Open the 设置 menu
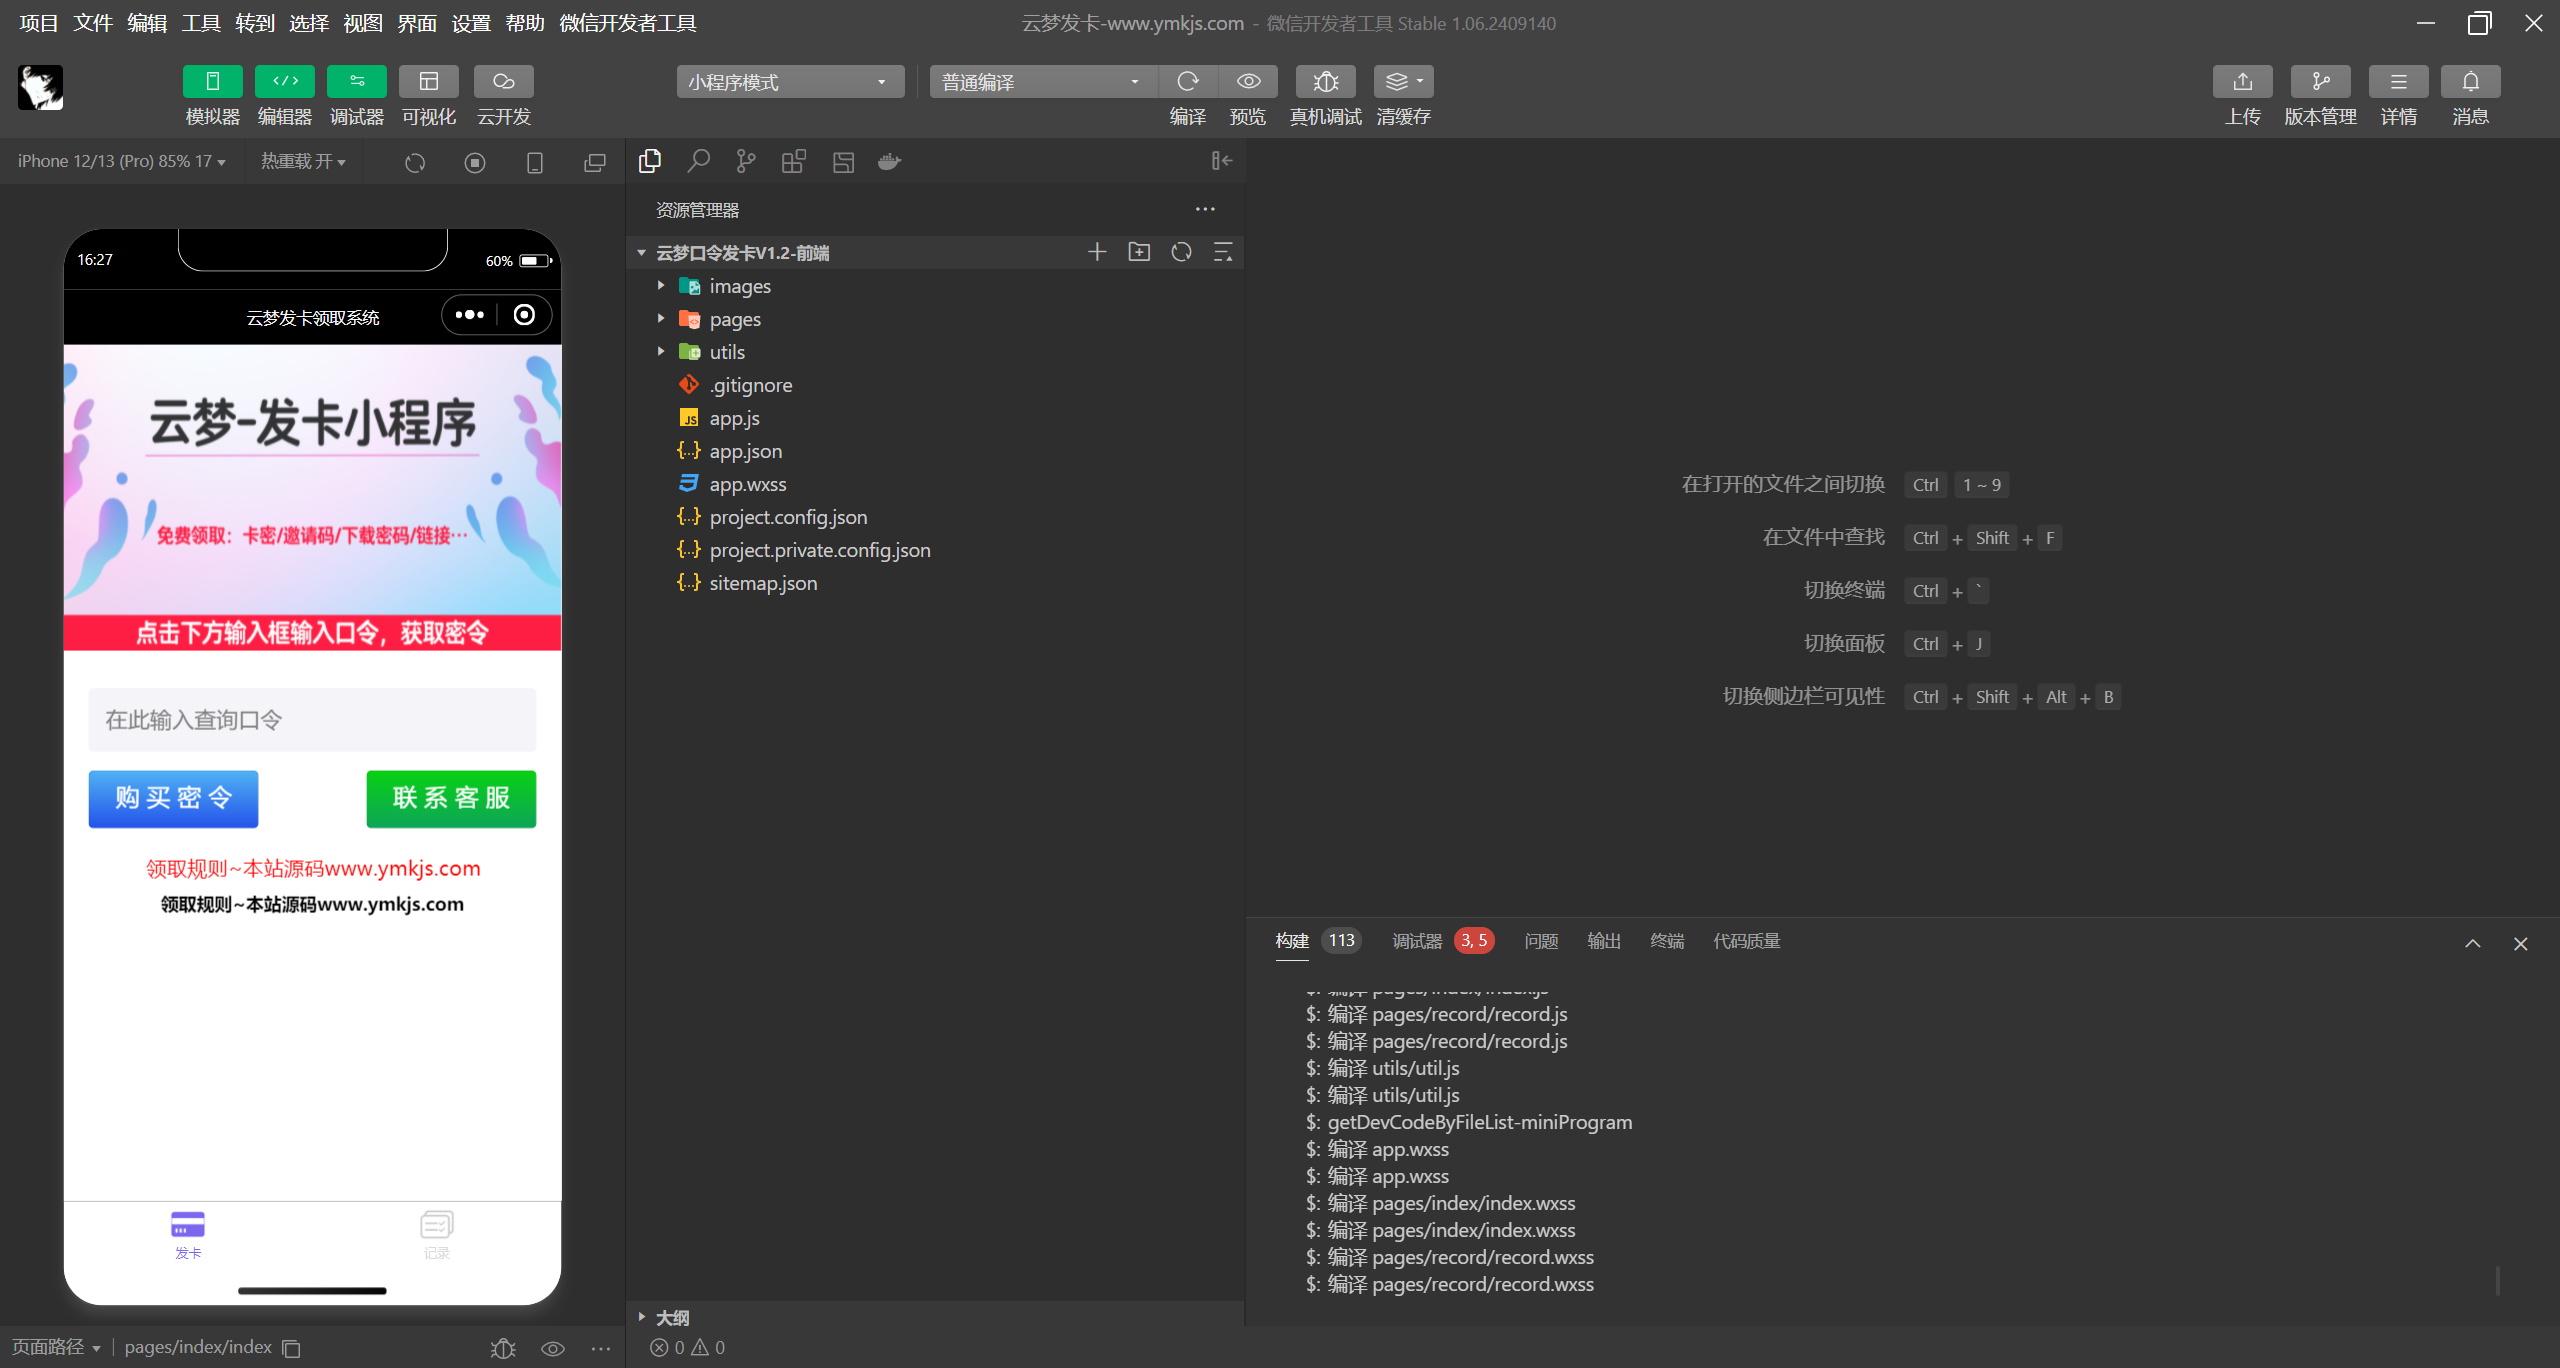Image resolution: width=2560 pixels, height=1368 pixels. 470,23
